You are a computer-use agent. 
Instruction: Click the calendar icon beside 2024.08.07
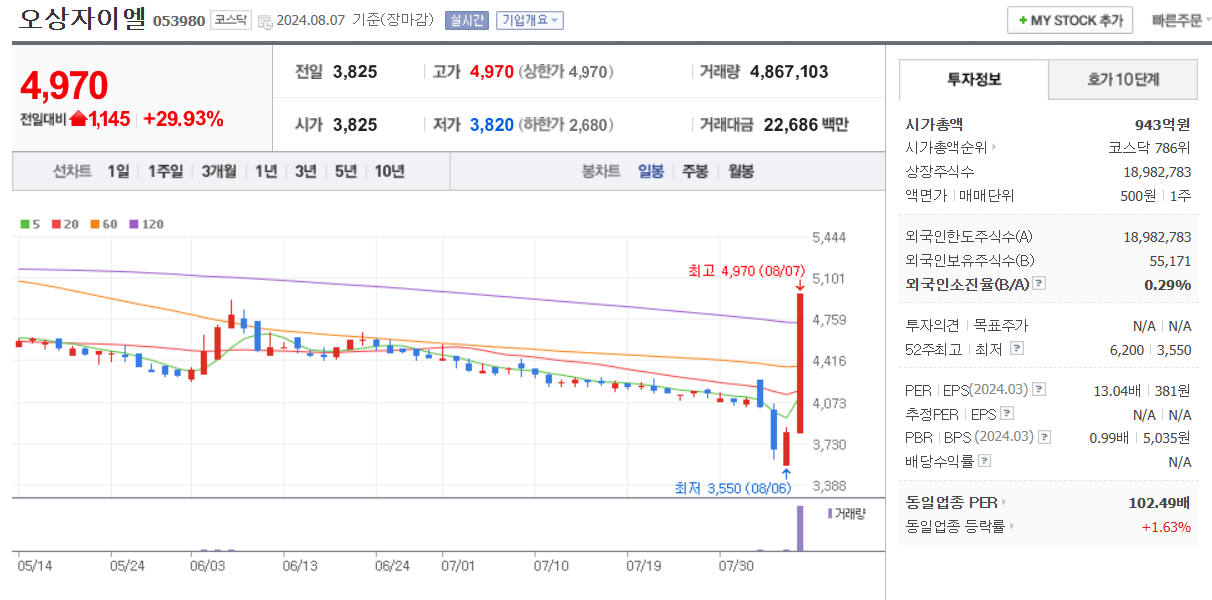[264, 21]
